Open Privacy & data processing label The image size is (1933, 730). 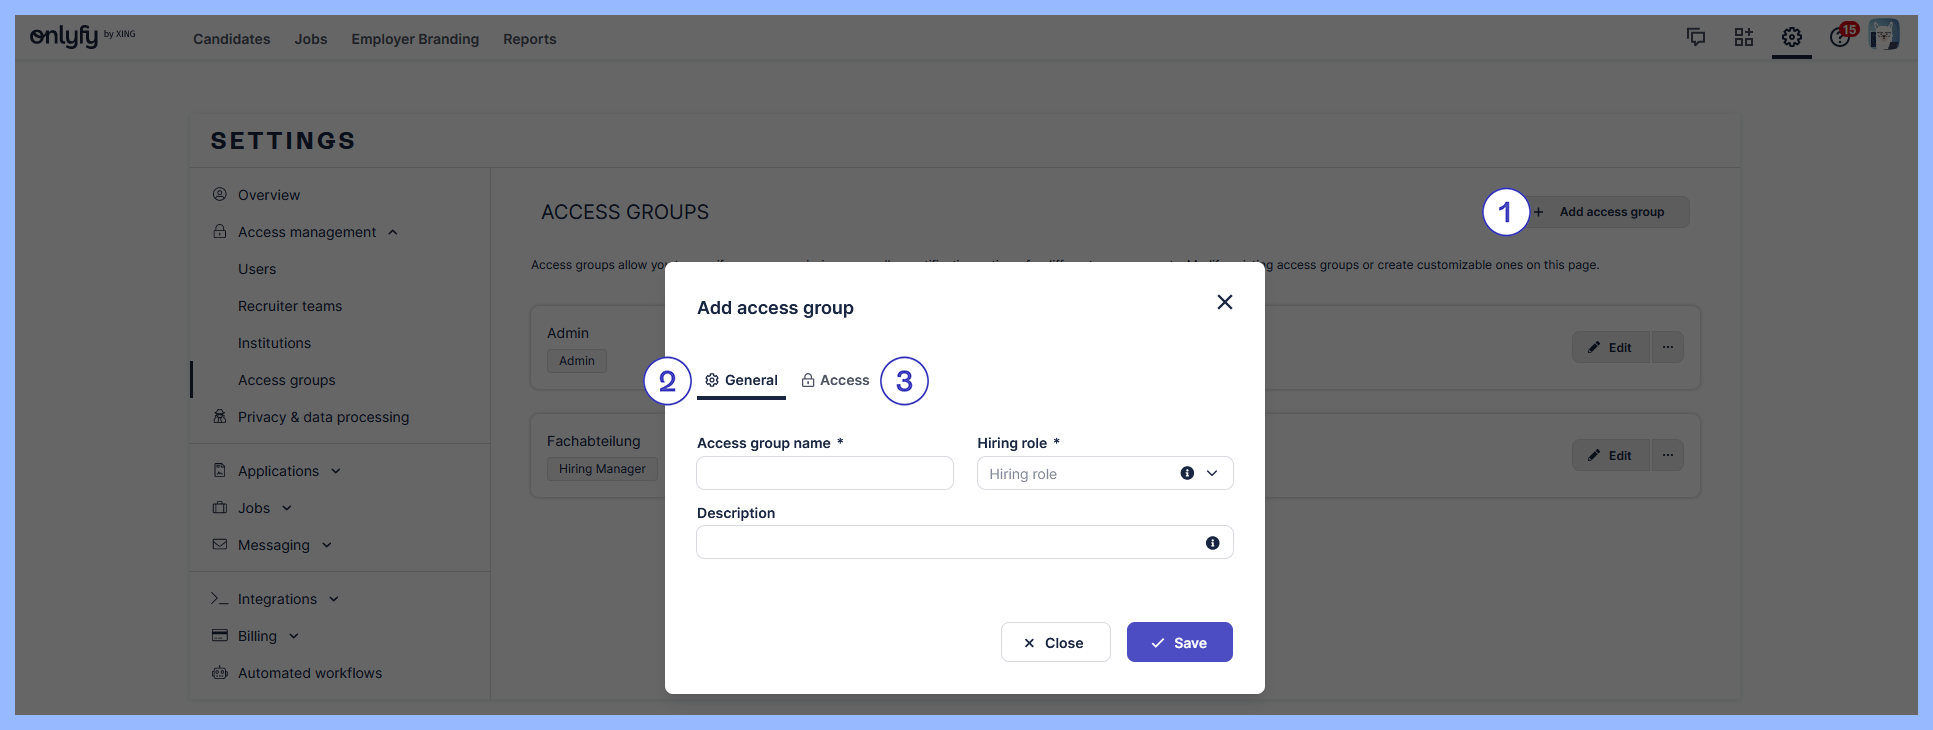click(x=324, y=417)
